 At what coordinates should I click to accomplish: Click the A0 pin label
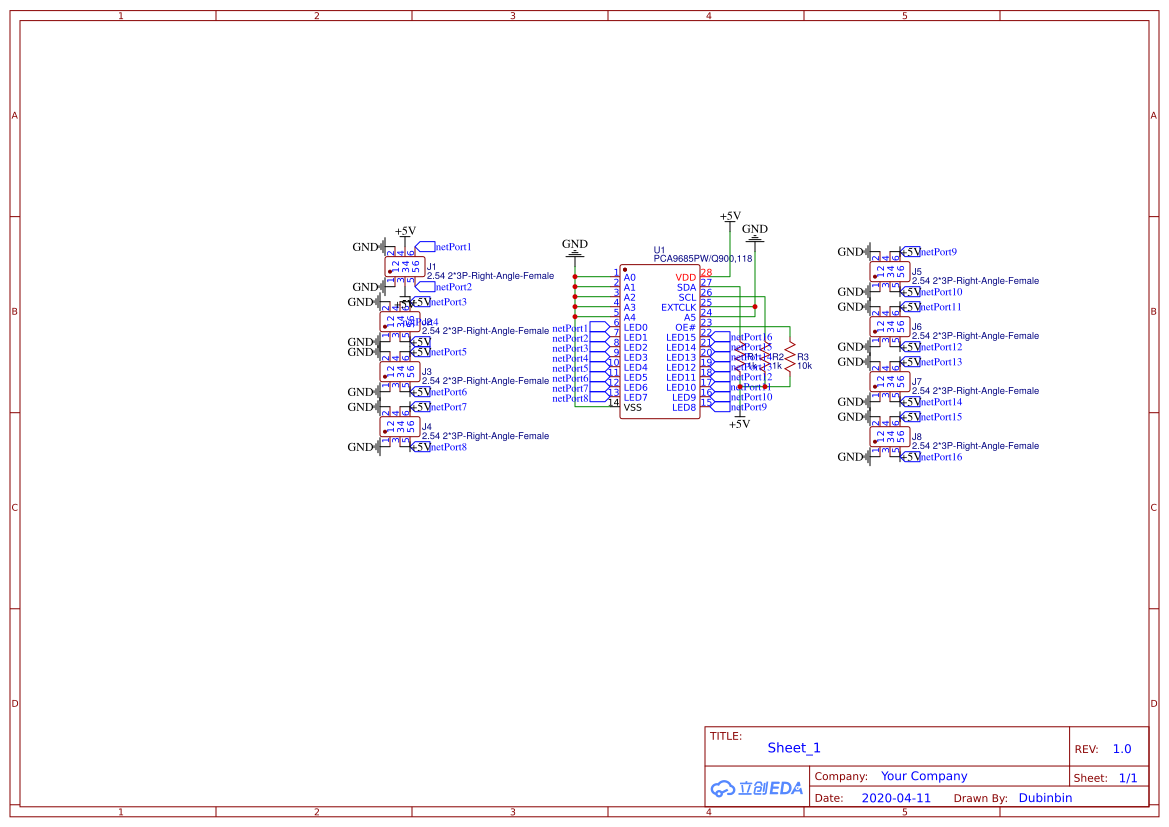point(629,277)
